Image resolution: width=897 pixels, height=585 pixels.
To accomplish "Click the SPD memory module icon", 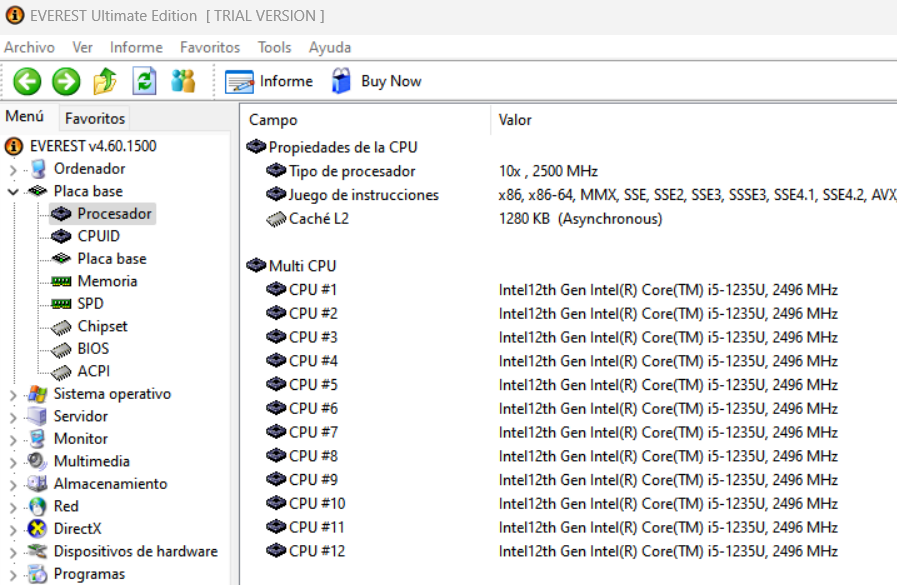I will click(61, 304).
